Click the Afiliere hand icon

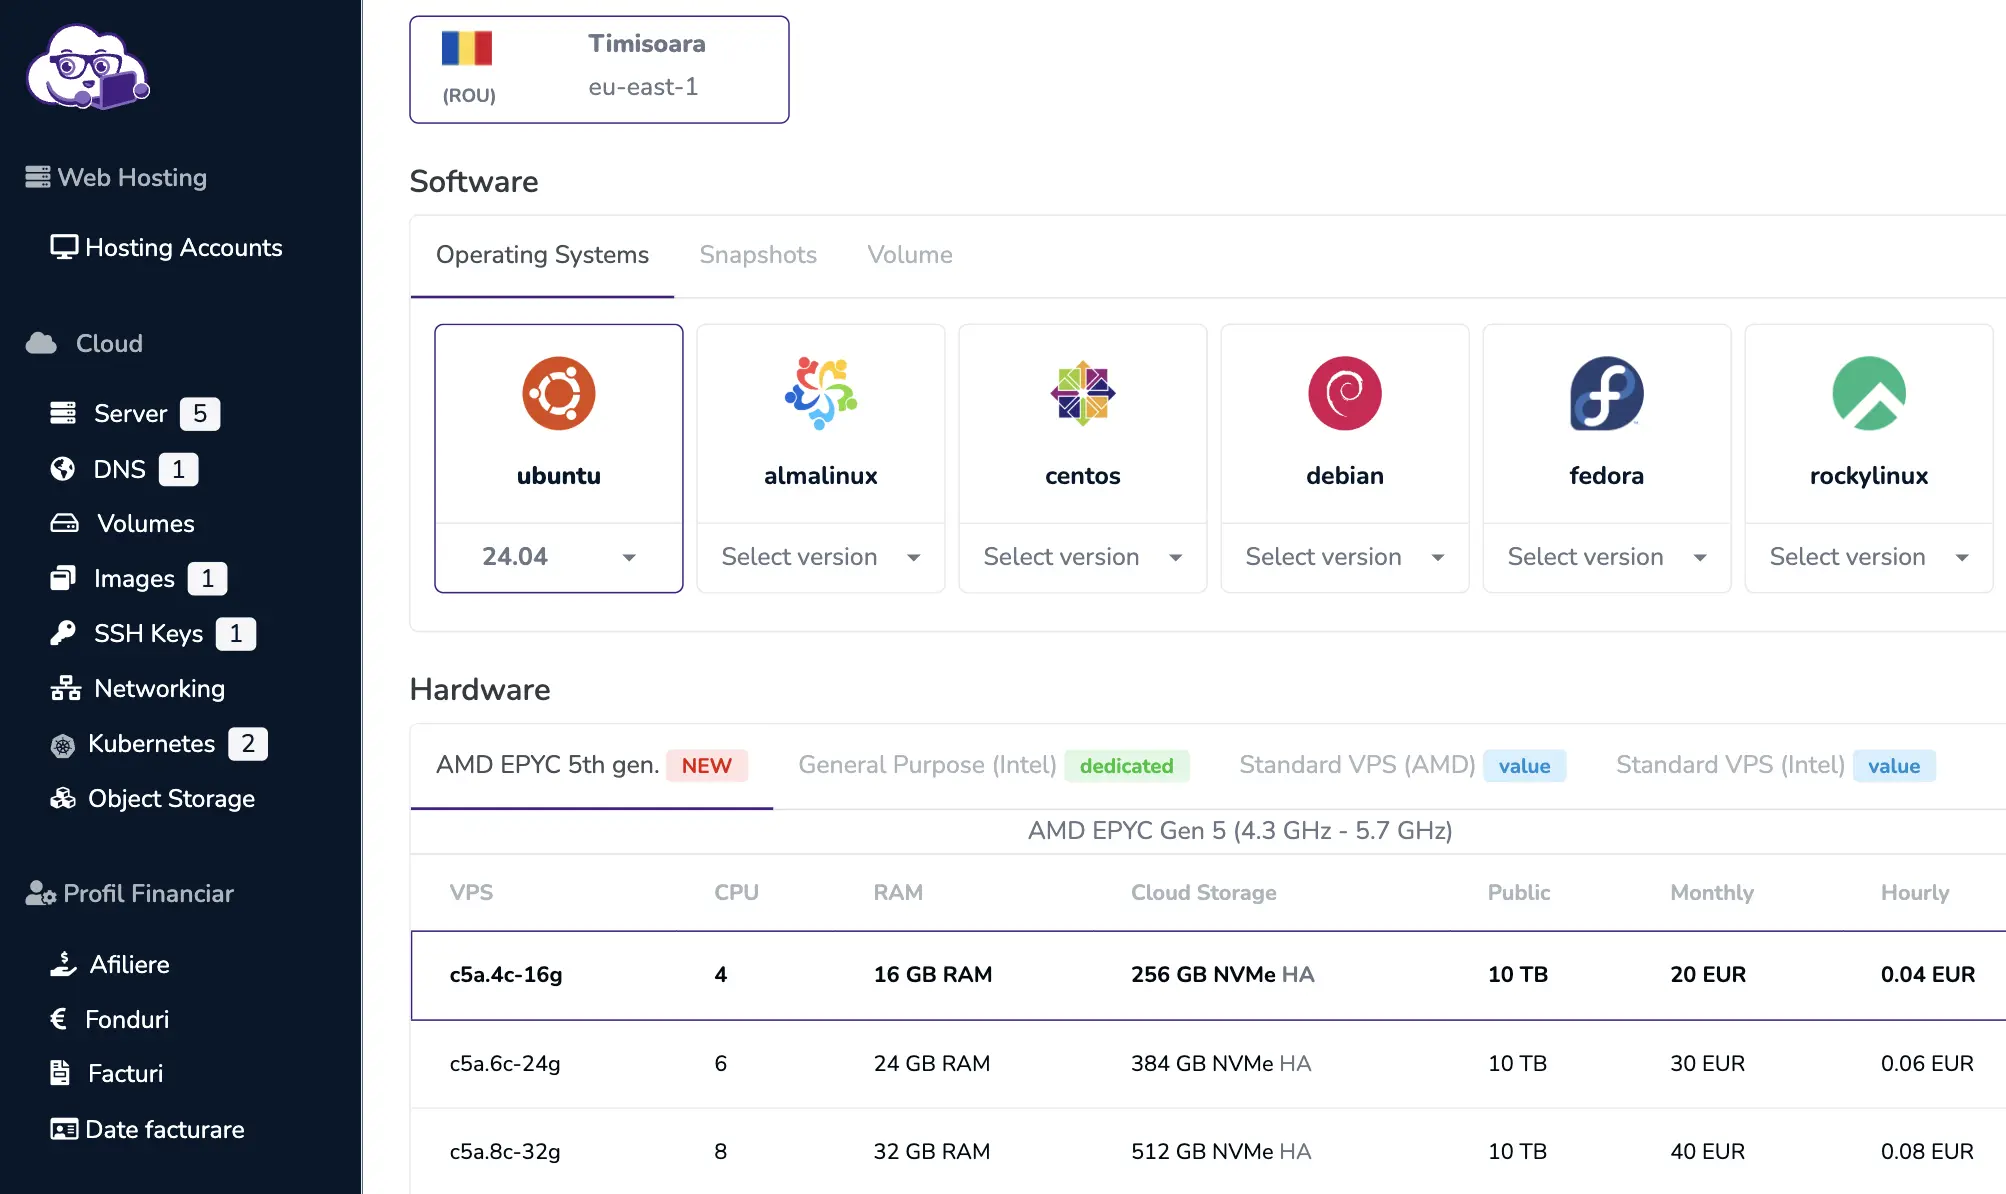[x=63, y=964]
